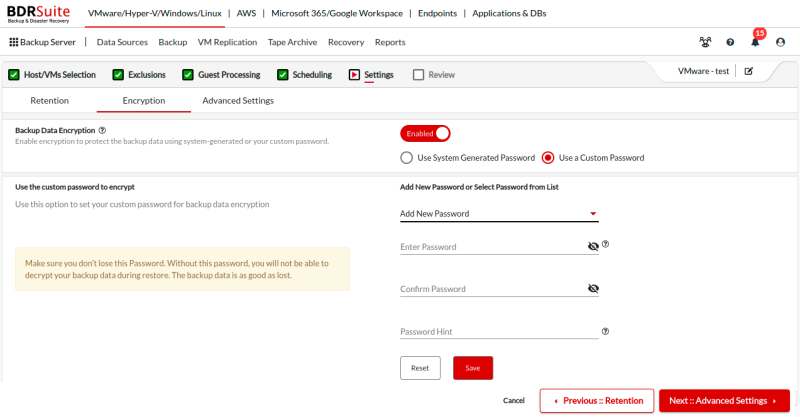This screenshot has height=417, width=800.
Task: Click help icon next to Enter Password
Action: click(606, 244)
